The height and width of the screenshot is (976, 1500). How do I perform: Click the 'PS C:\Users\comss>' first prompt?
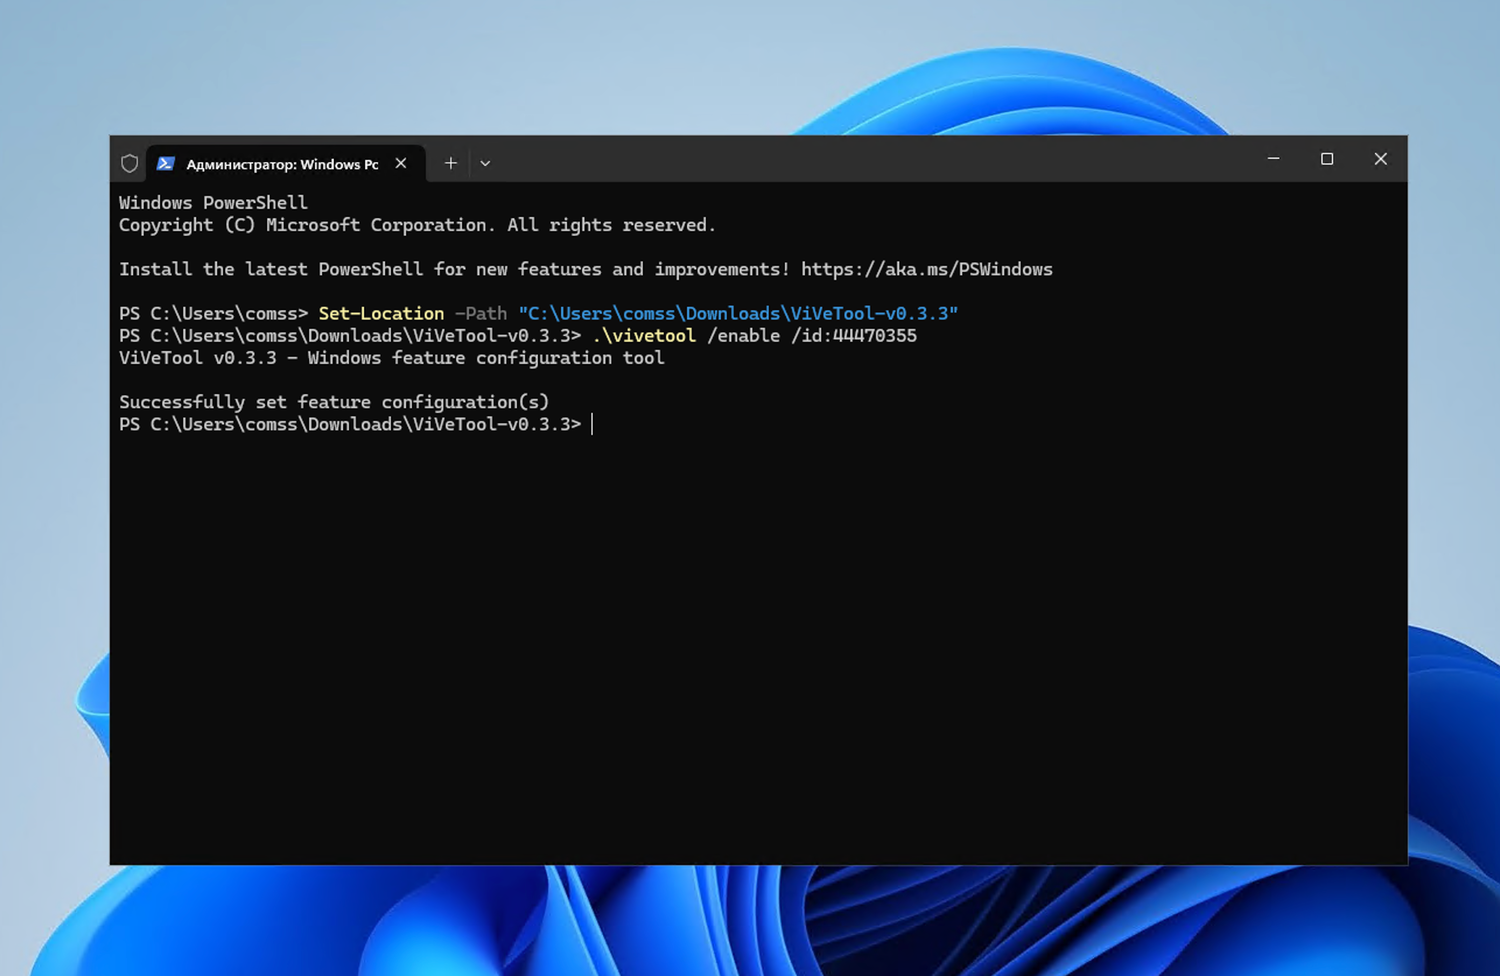pos(213,313)
